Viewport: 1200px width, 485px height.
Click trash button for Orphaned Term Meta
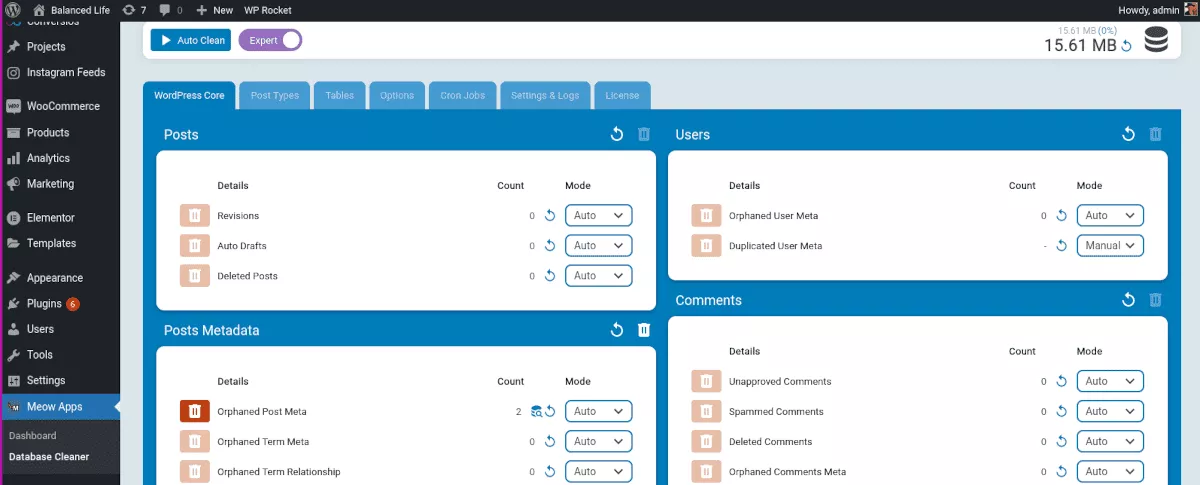(195, 441)
